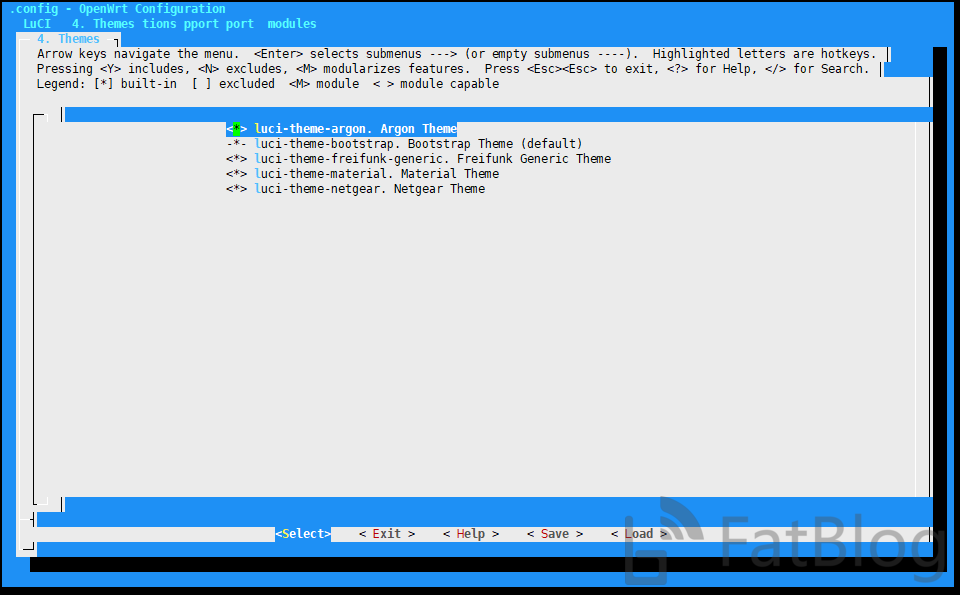The height and width of the screenshot is (595, 960).
Task: Select luci-theme-bootstrap. Bootstrap Theme (default) entry
Action: [418, 144]
